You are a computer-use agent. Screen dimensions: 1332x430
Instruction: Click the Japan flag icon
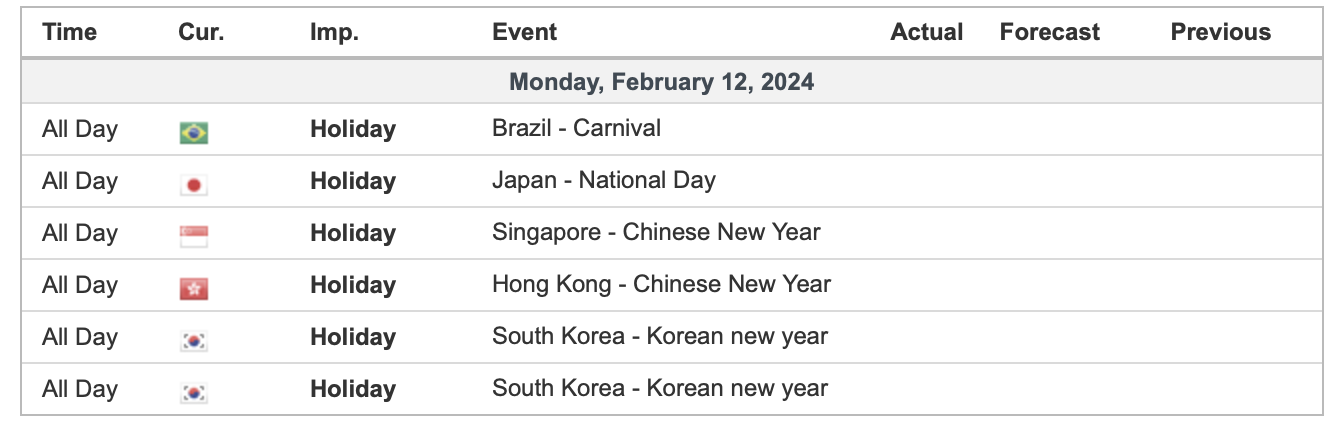[194, 185]
